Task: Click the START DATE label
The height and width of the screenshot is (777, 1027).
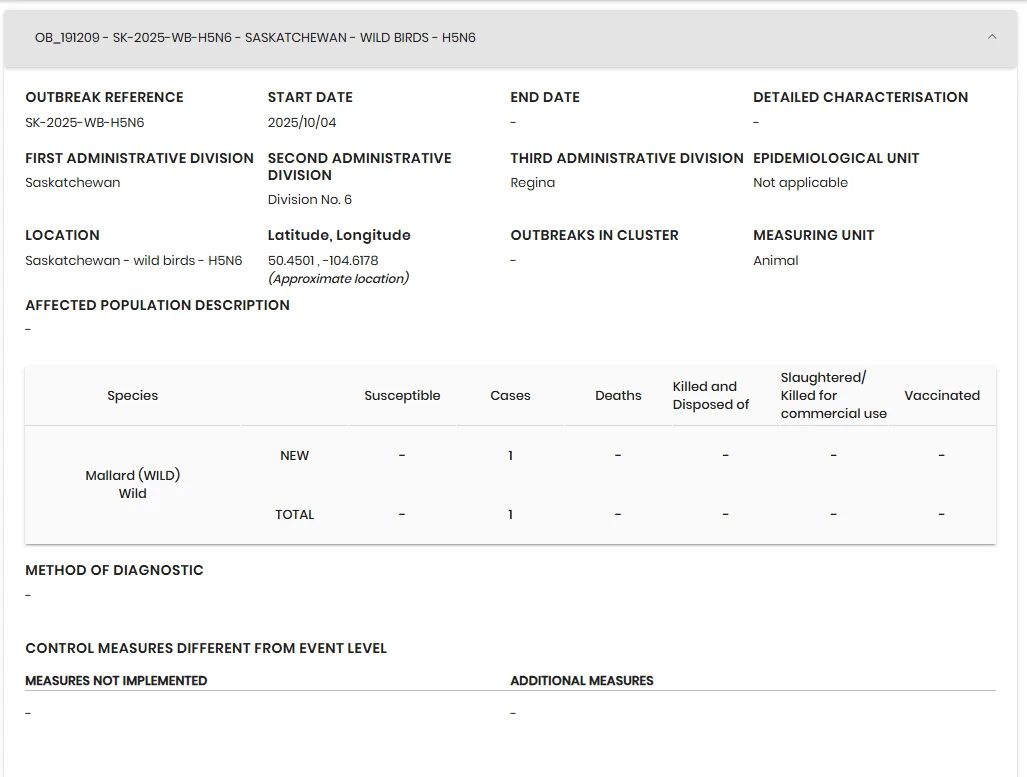Action: (310, 97)
